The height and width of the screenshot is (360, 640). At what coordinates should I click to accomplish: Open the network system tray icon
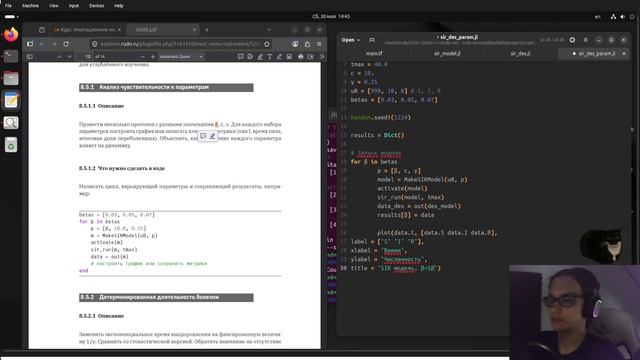613,17
